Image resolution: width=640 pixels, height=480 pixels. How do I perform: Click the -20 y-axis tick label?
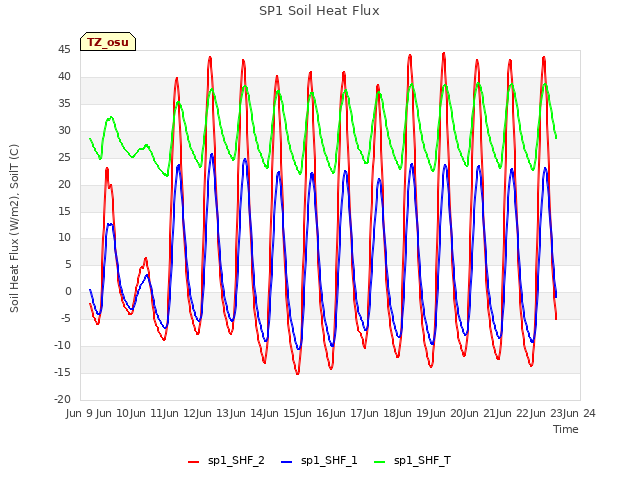click(x=63, y=399)
